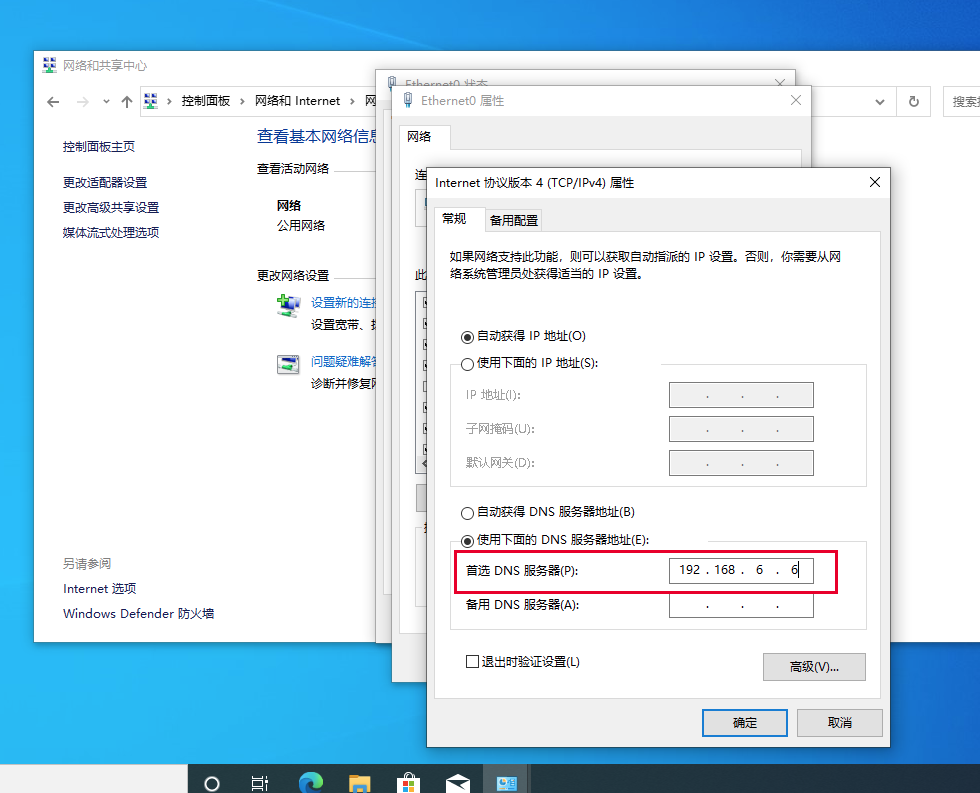Open the recent locations dropdown arrow
This screenshot has height=793, width=980.
105,101
